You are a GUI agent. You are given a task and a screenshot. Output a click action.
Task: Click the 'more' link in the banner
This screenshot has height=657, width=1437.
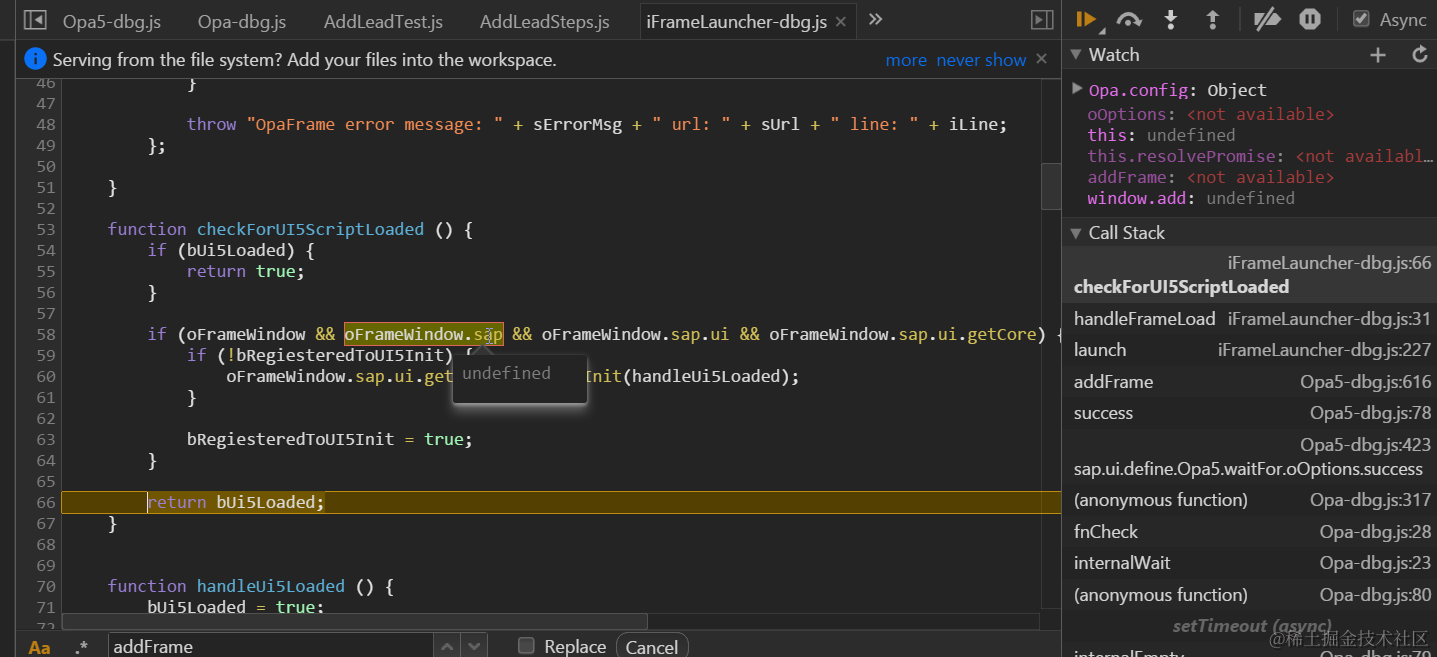pyautogui.click(x=906, y=60)
